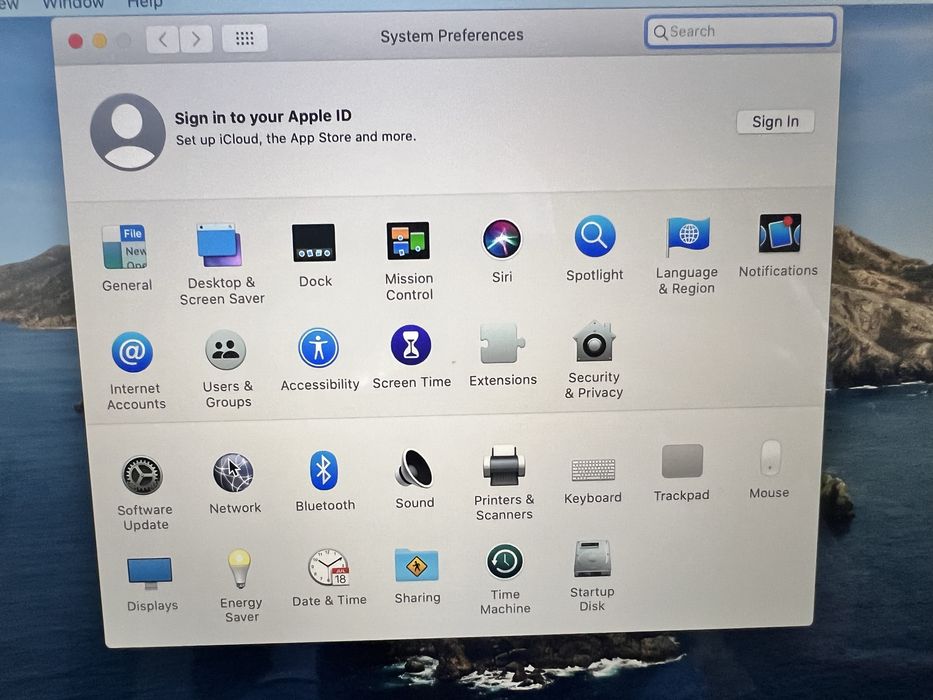
Task: Click the Apple ID avatar picture
Action: (127, 132)
